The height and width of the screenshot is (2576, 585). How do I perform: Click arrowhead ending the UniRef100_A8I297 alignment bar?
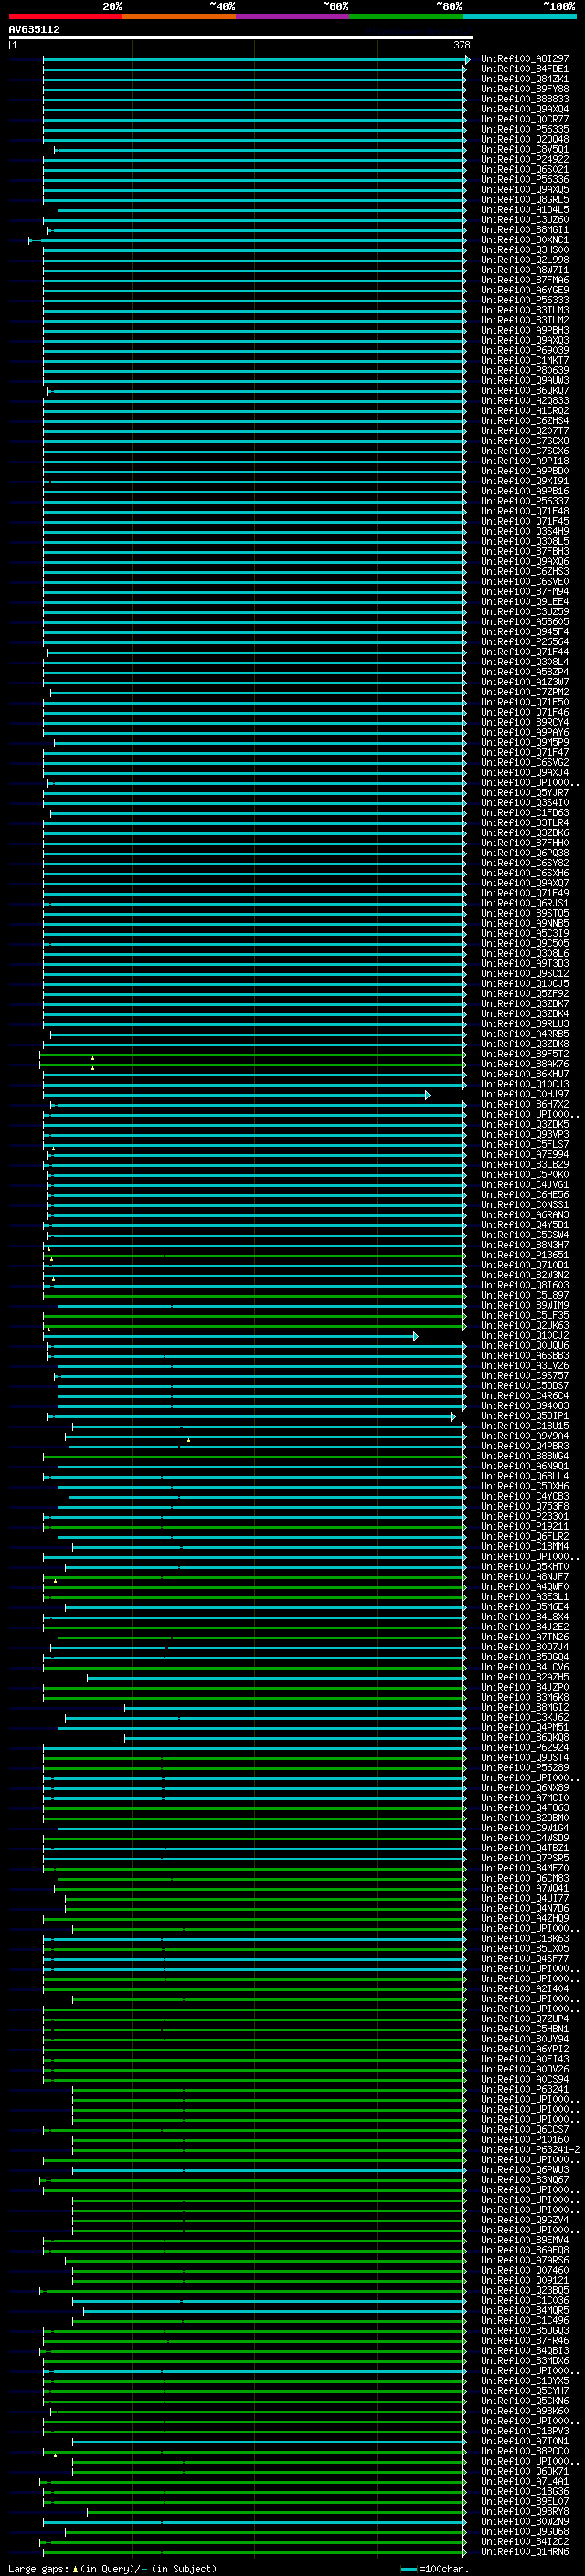(x=467, y=60)
